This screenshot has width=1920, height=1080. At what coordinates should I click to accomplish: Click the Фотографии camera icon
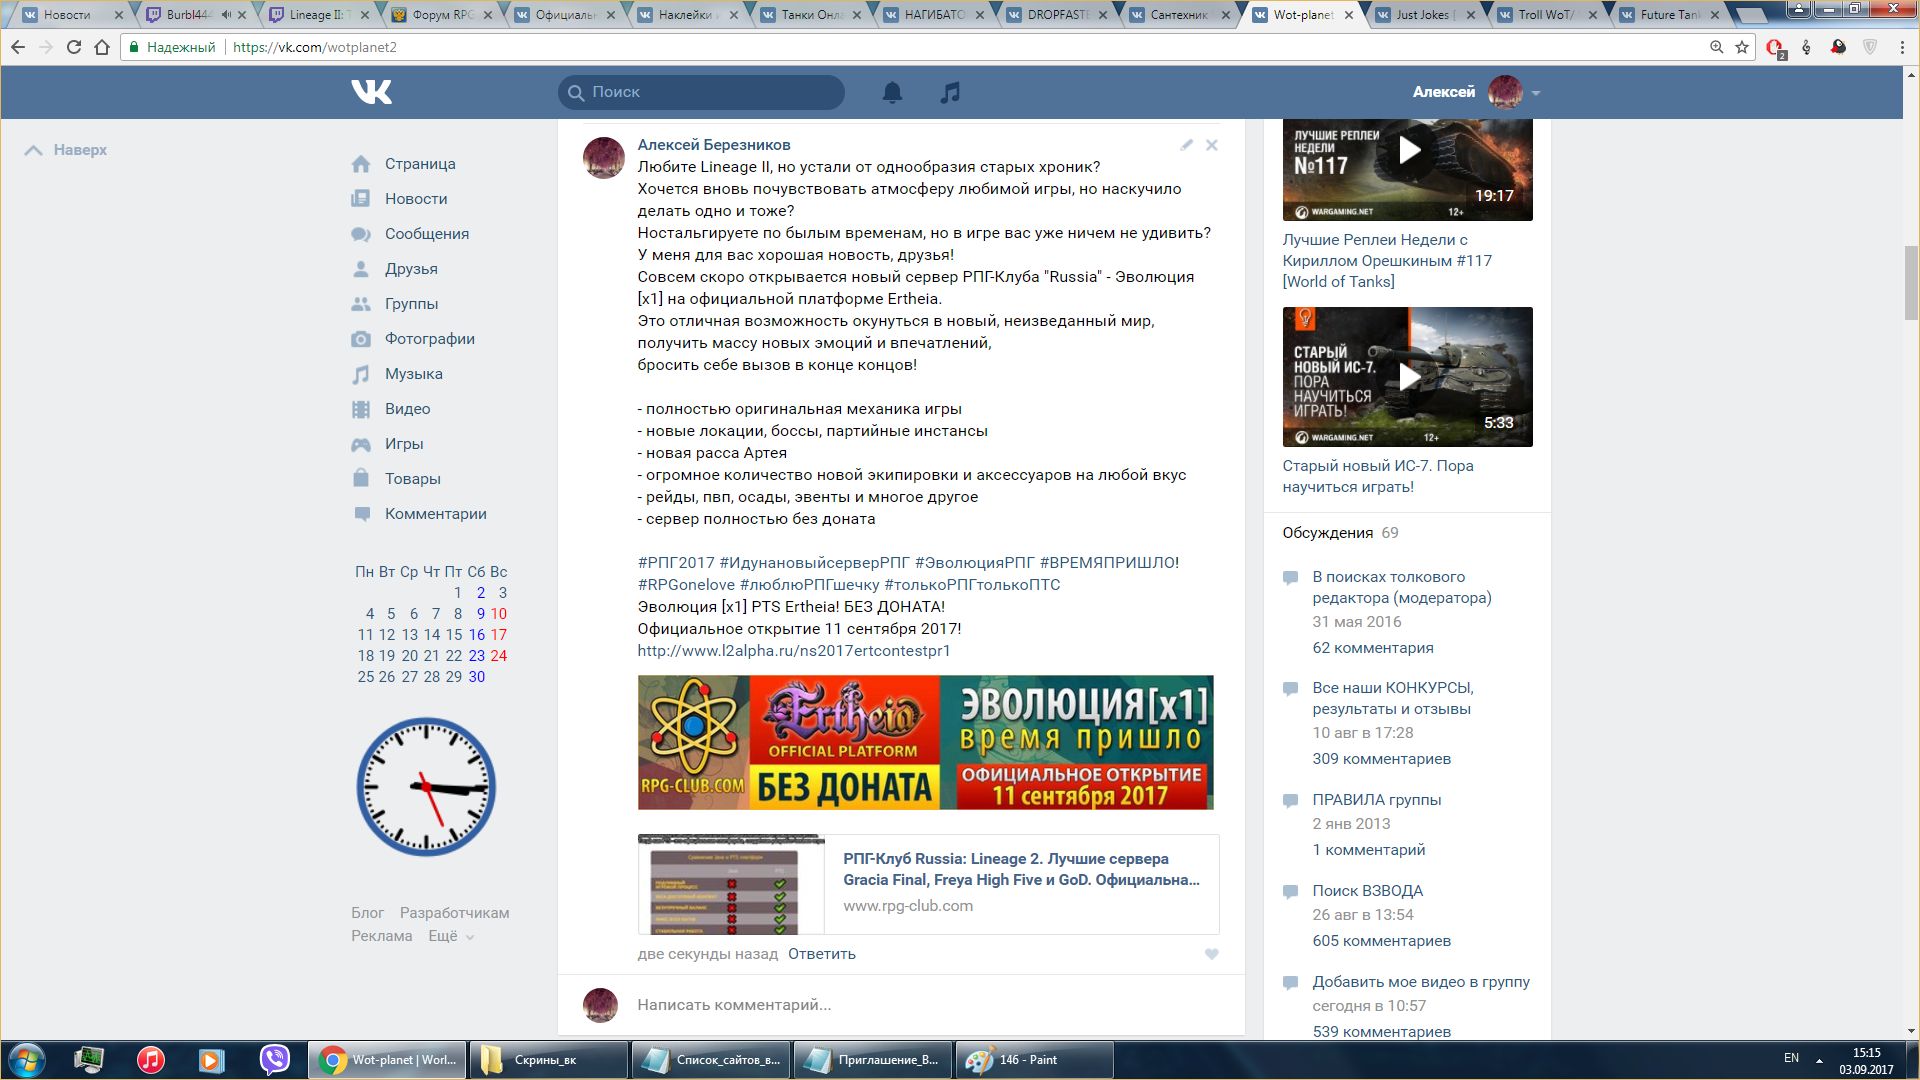[x=361, y=339]
